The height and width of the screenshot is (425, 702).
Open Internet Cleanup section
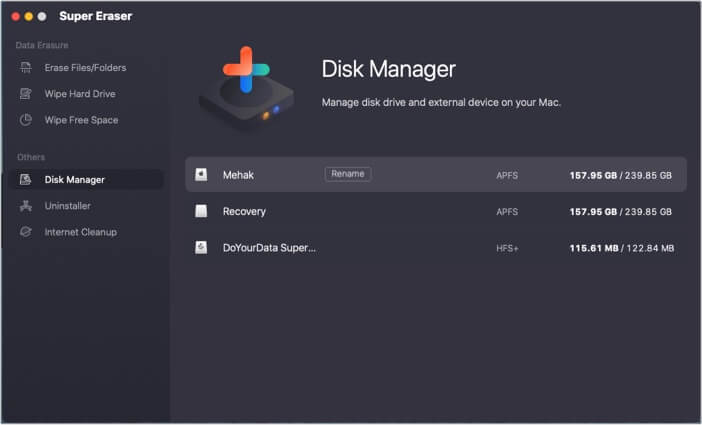coord(81,232)
